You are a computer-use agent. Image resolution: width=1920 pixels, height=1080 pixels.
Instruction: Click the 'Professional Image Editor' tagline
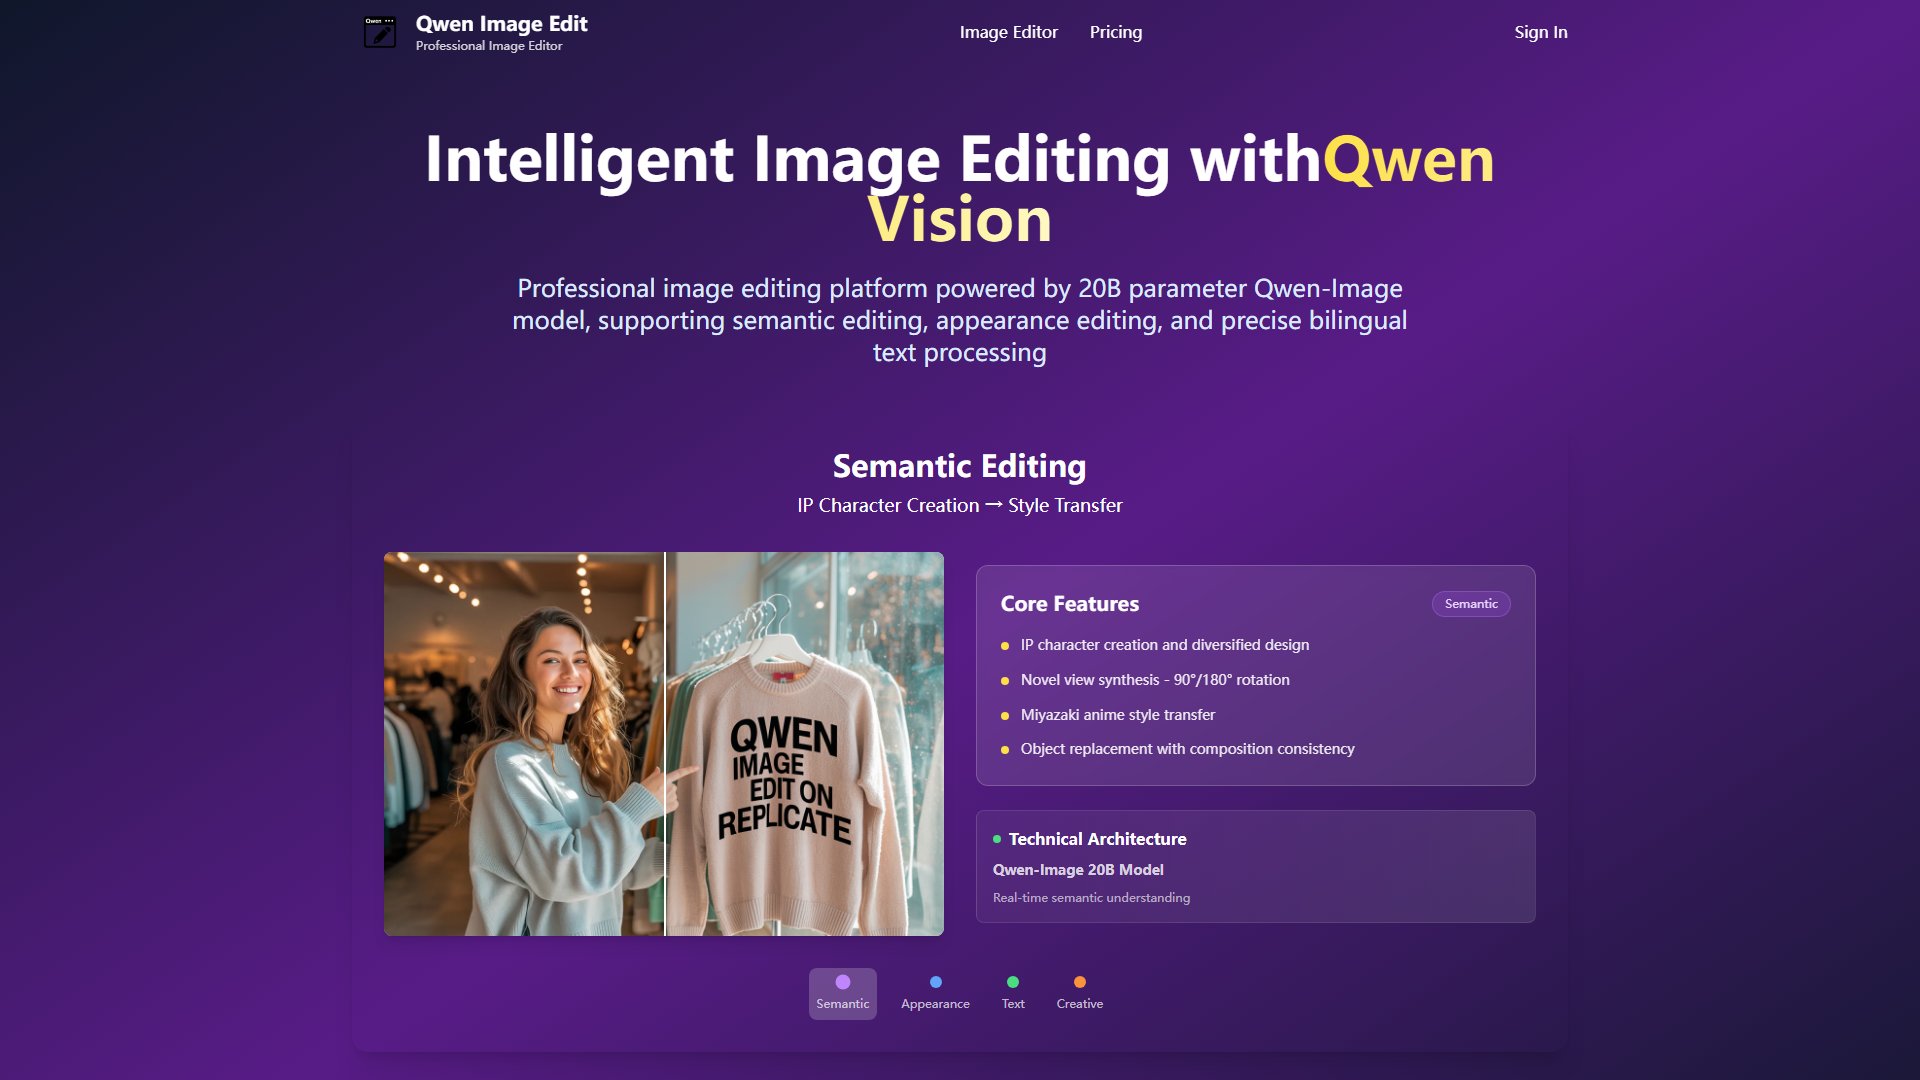489,46
